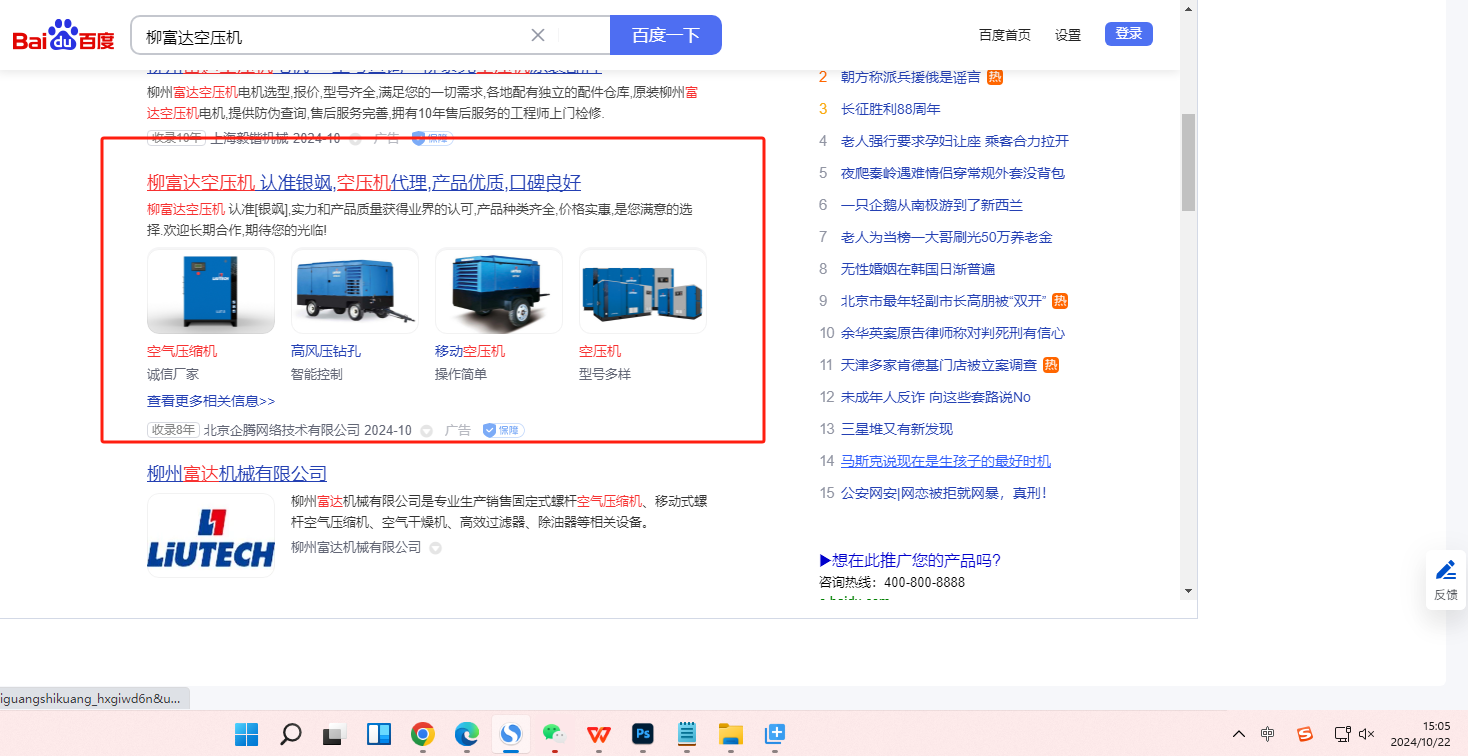Click the page scrollbar down arrow
The height and width of the screenshot is (756, 1468).
pyautogui.click(x=1188, y=591)
